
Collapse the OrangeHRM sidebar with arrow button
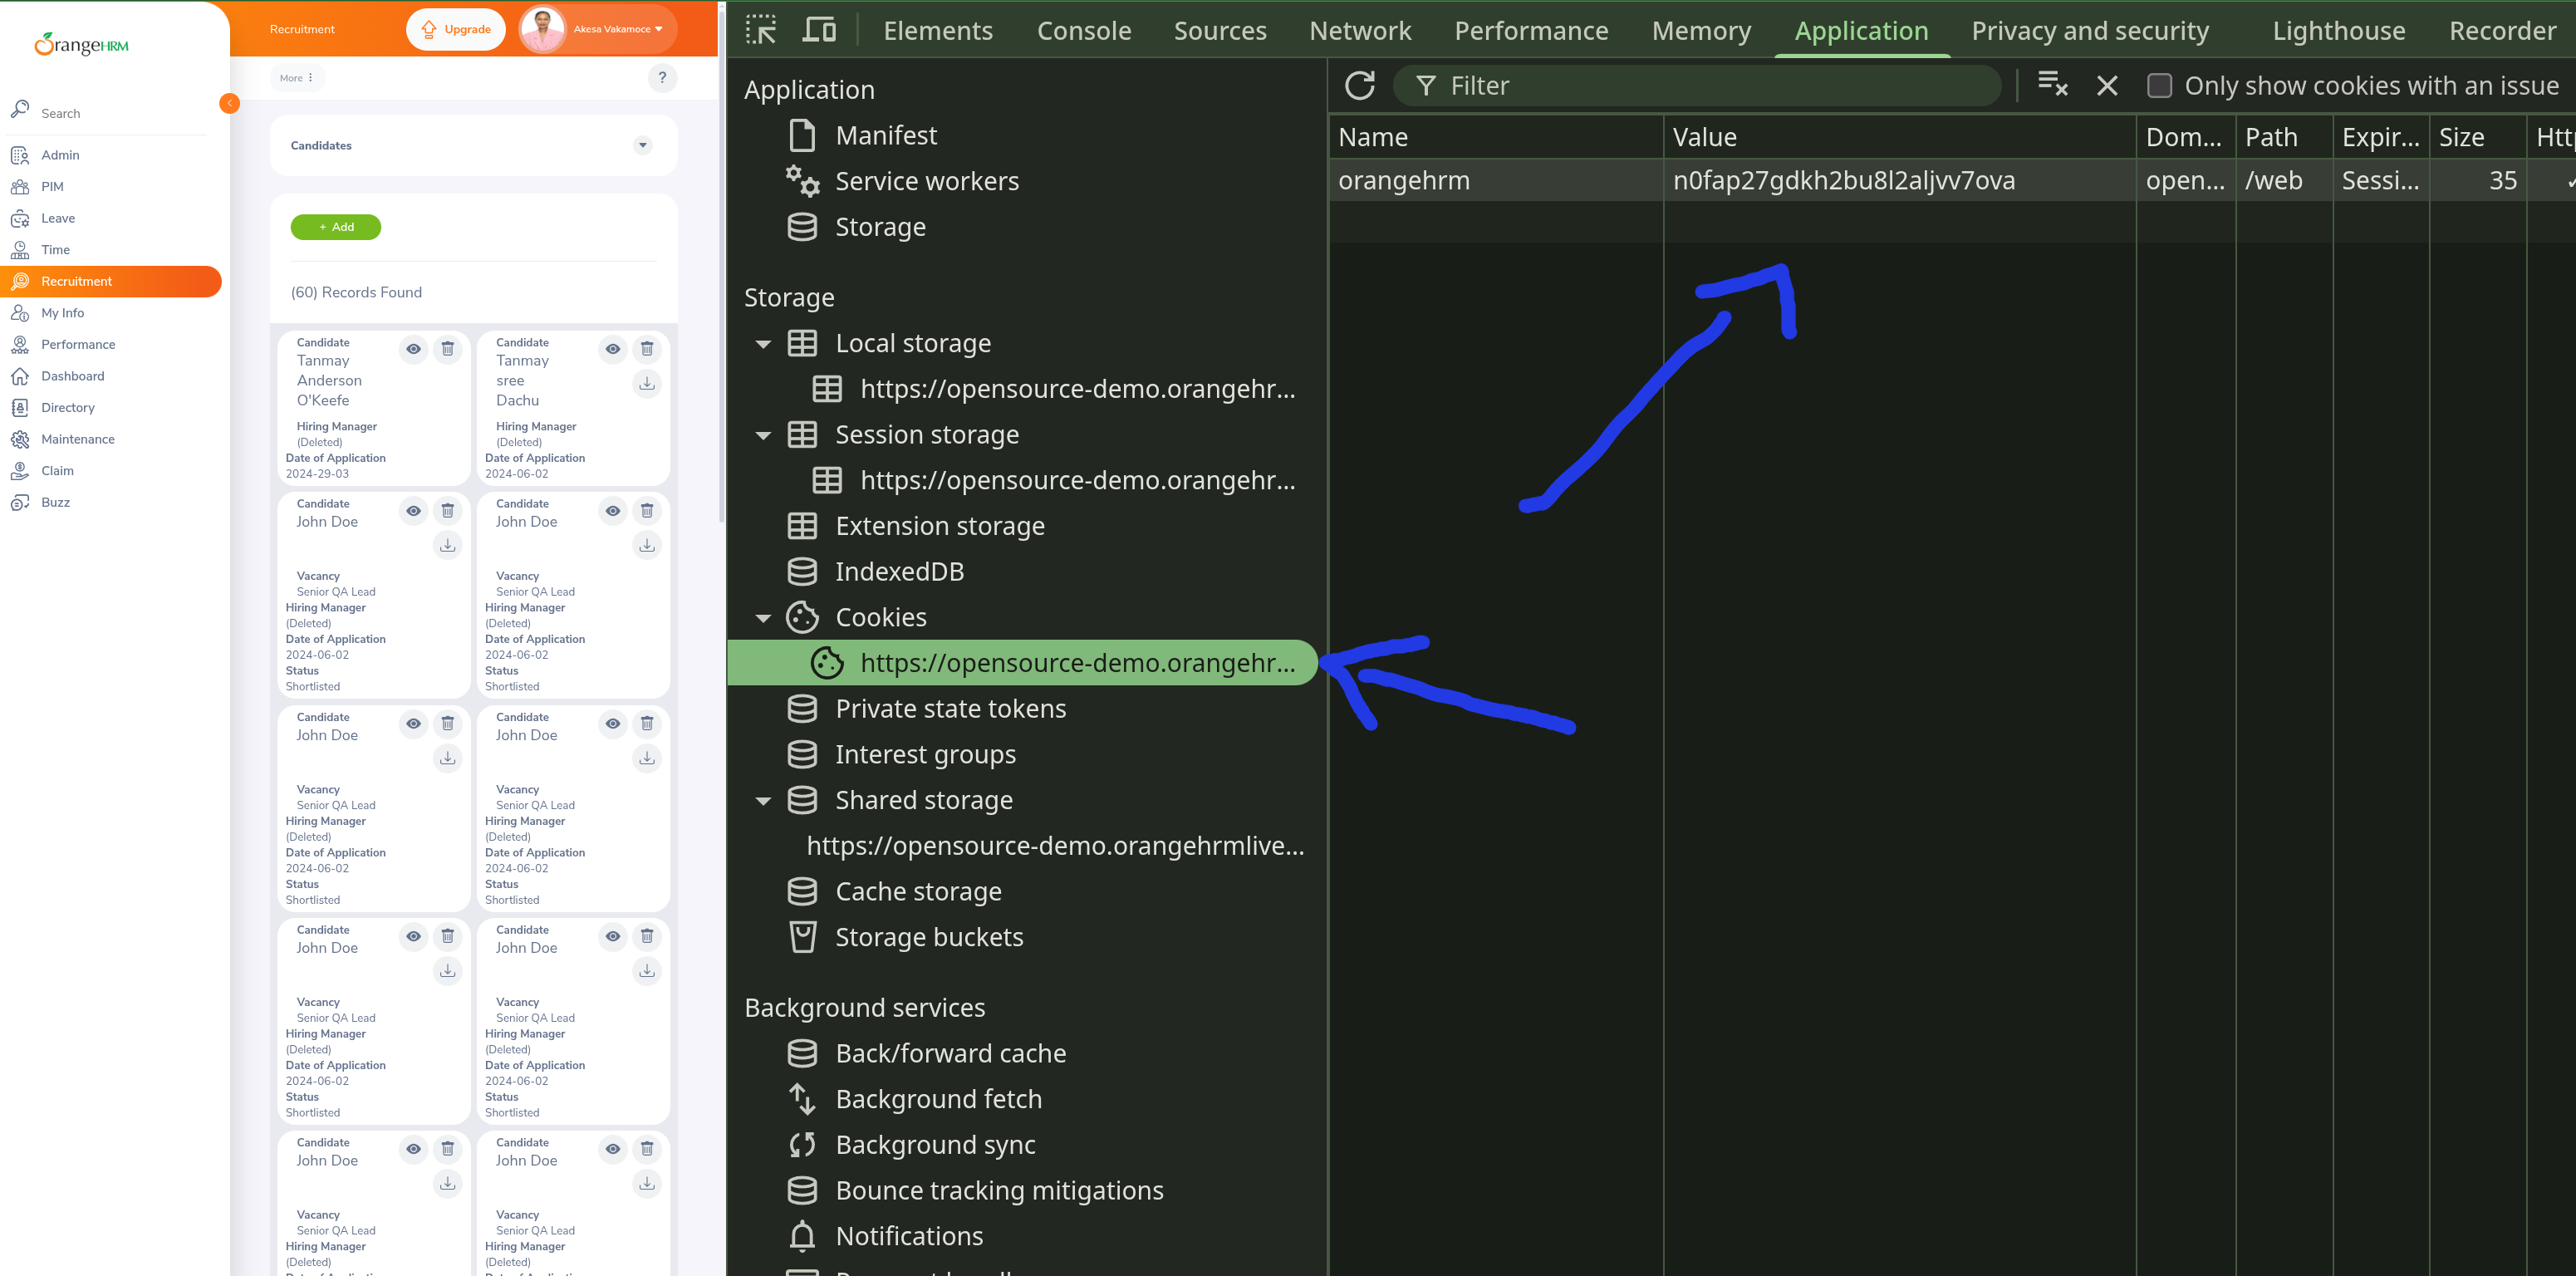[229, 103]
